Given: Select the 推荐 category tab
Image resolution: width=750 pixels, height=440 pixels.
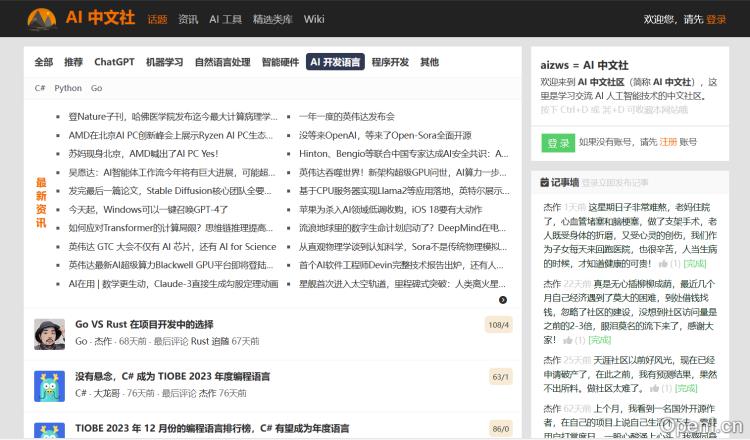Looking at the screenshot, I should [x=74, y=62].
